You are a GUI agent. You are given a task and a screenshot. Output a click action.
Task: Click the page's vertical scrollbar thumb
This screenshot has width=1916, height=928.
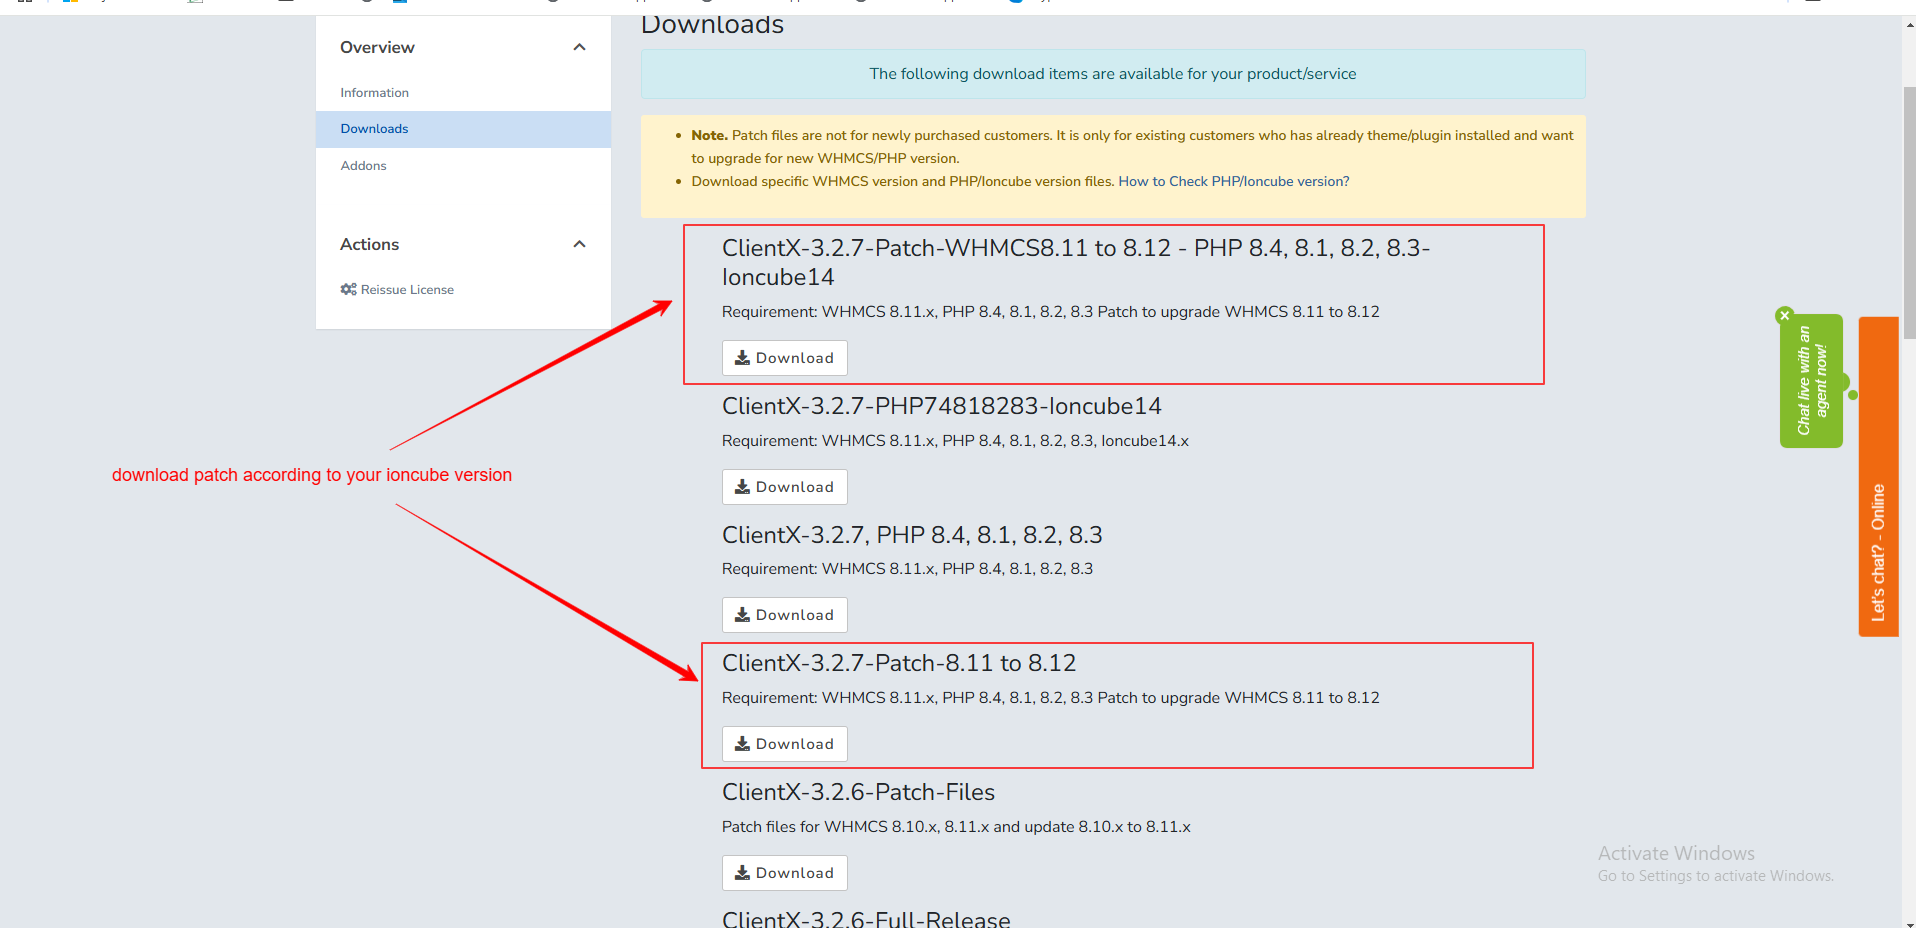[x=1908, y=210]
